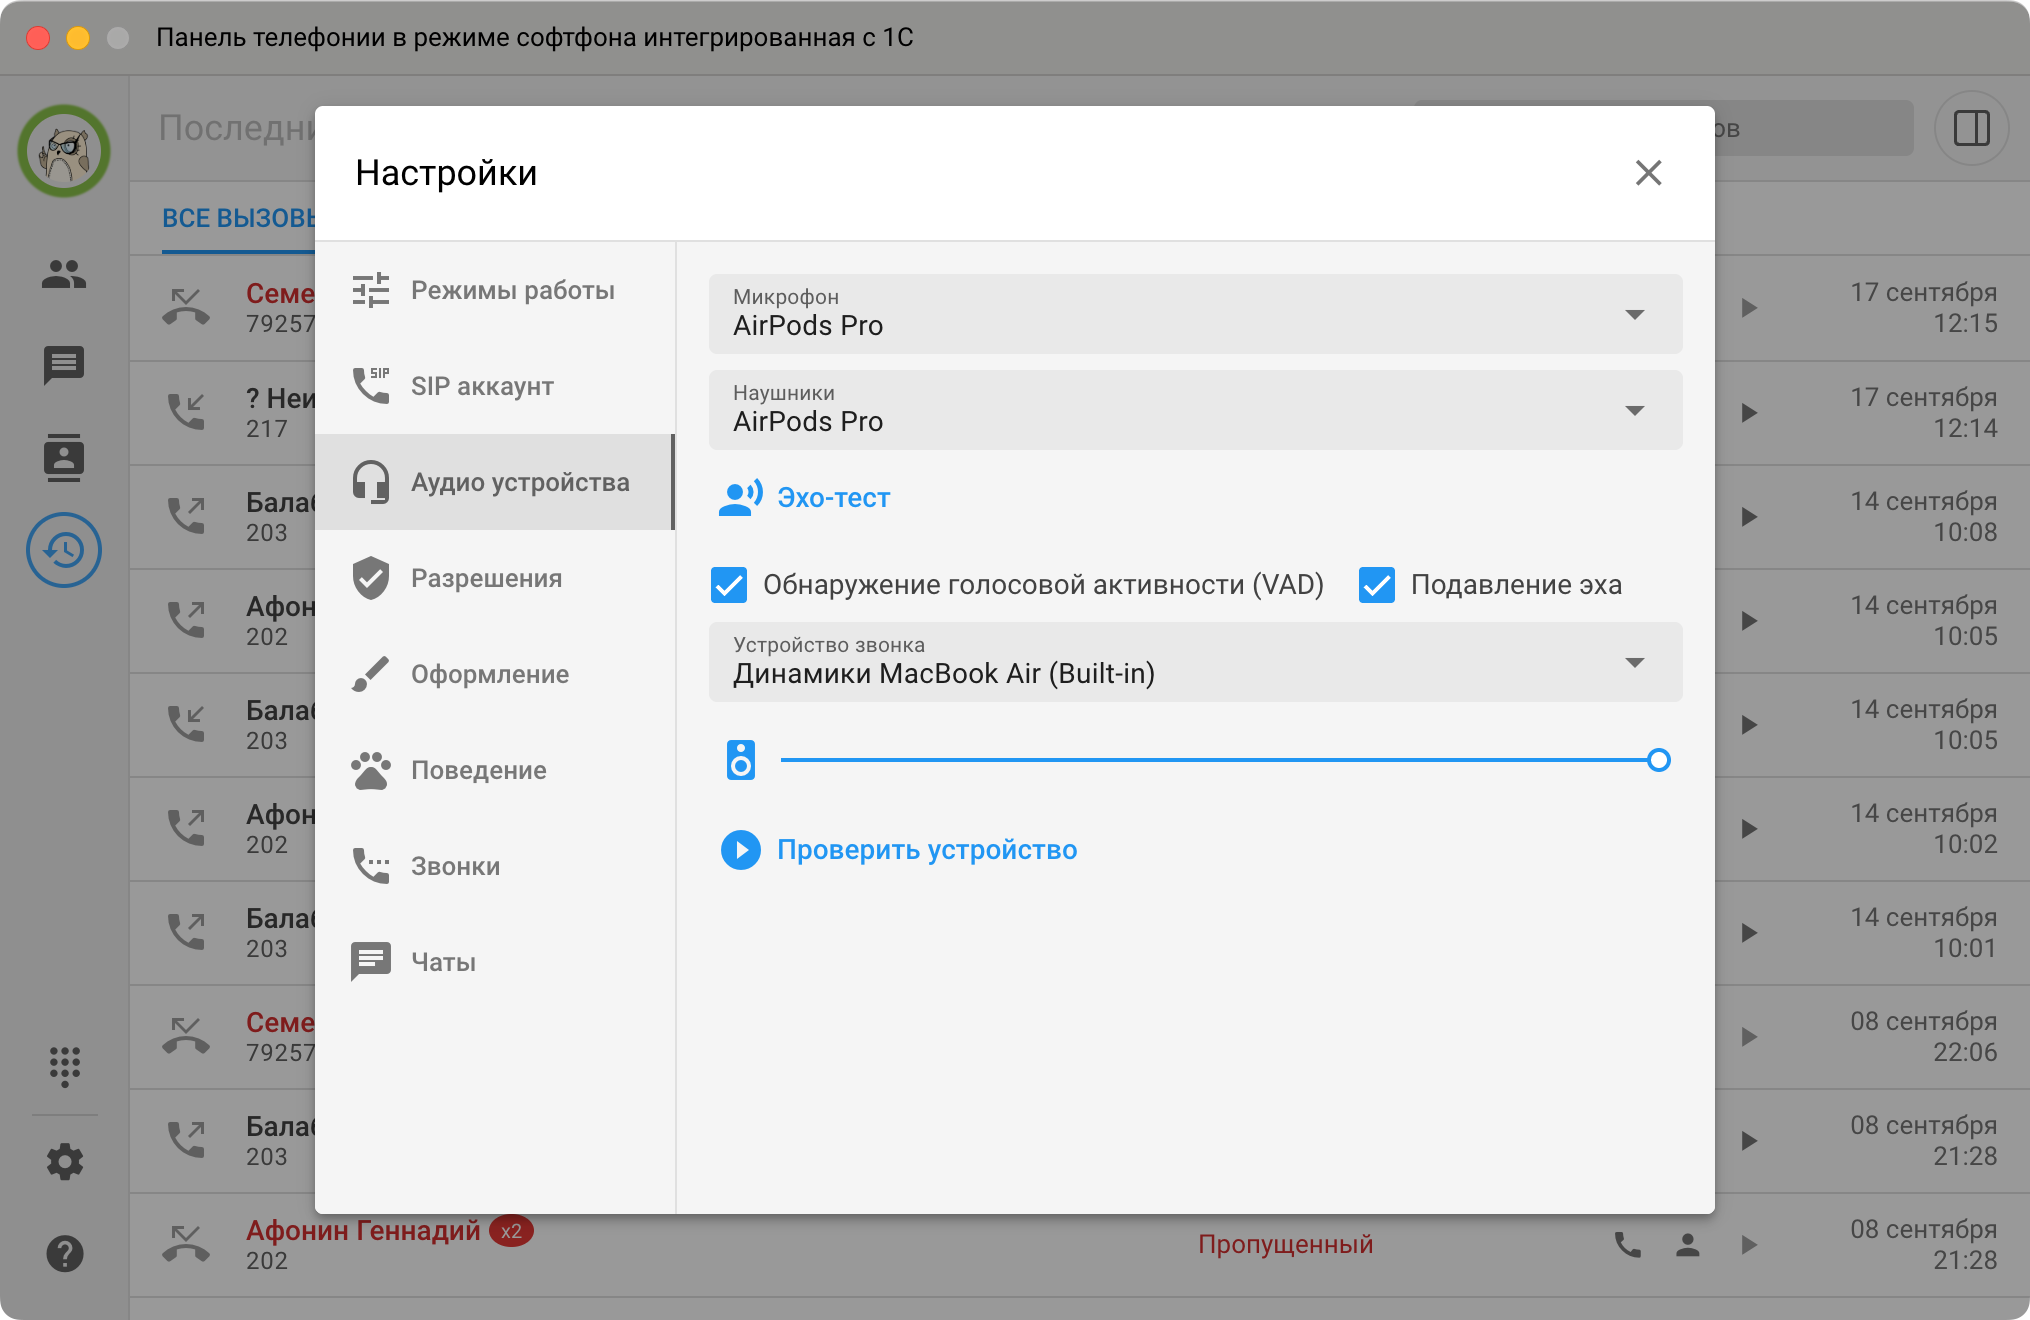Viewport: 2030px width, 1320px height.
Task: Select the Оформление settings section
Action: click(x=495, y=674)
